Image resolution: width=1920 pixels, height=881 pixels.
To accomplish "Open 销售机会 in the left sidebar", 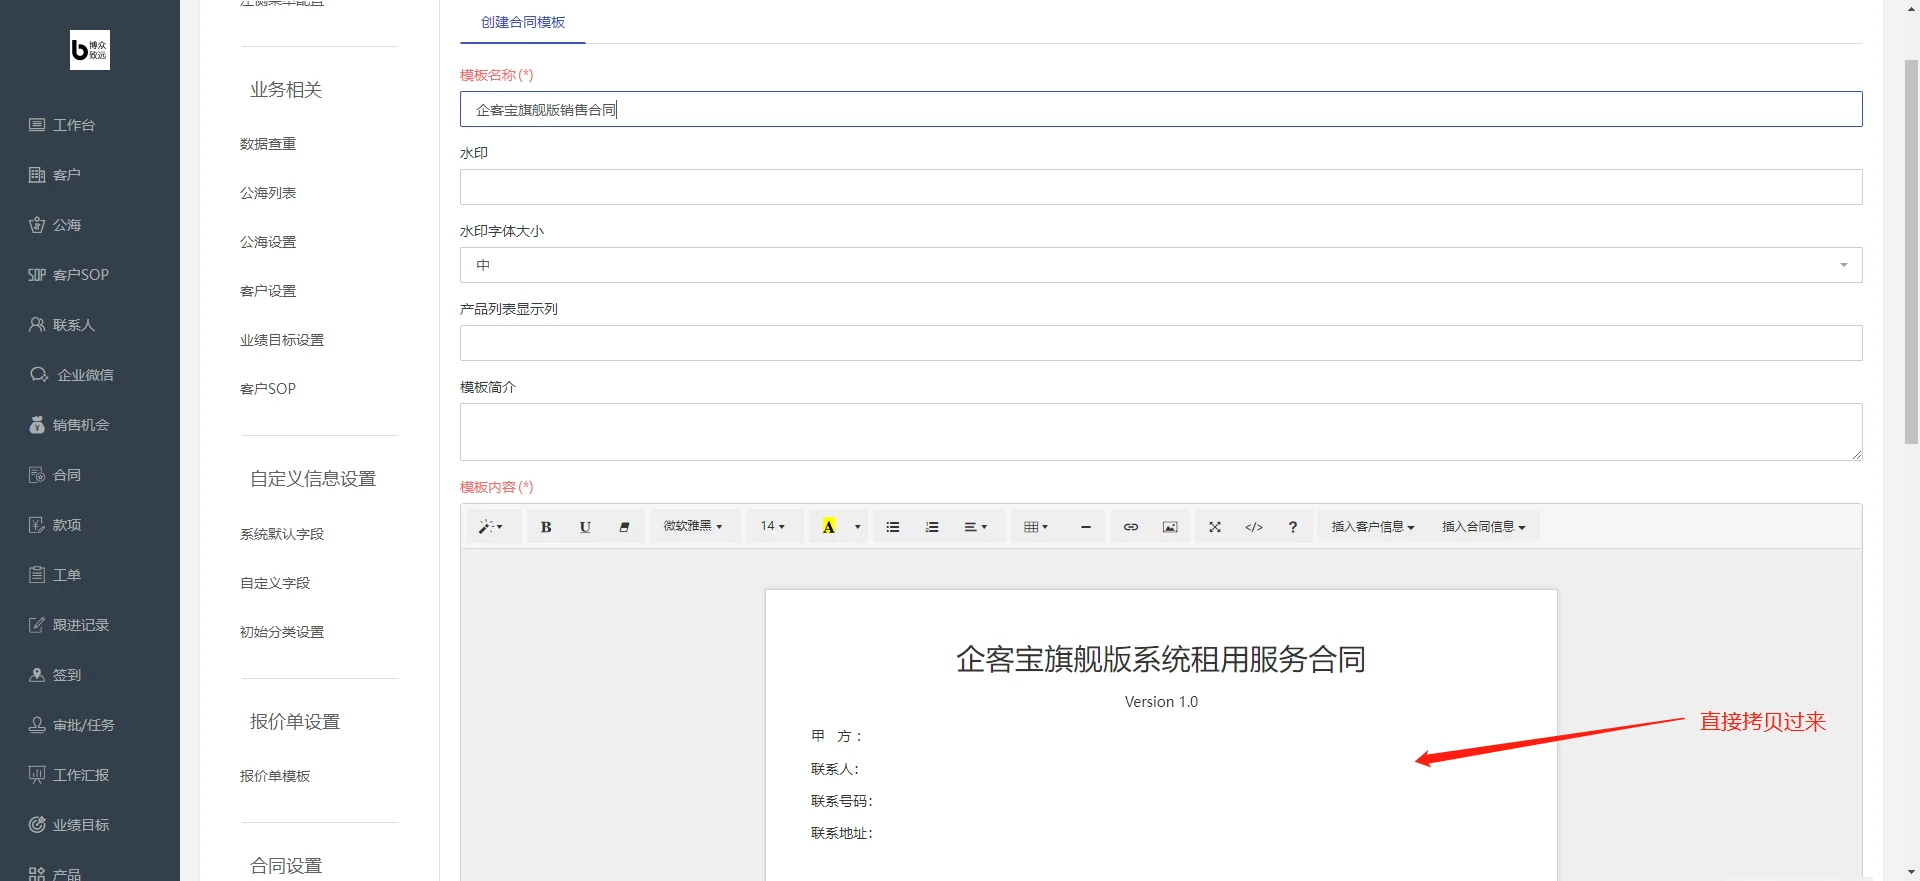I will pos(81,425).
